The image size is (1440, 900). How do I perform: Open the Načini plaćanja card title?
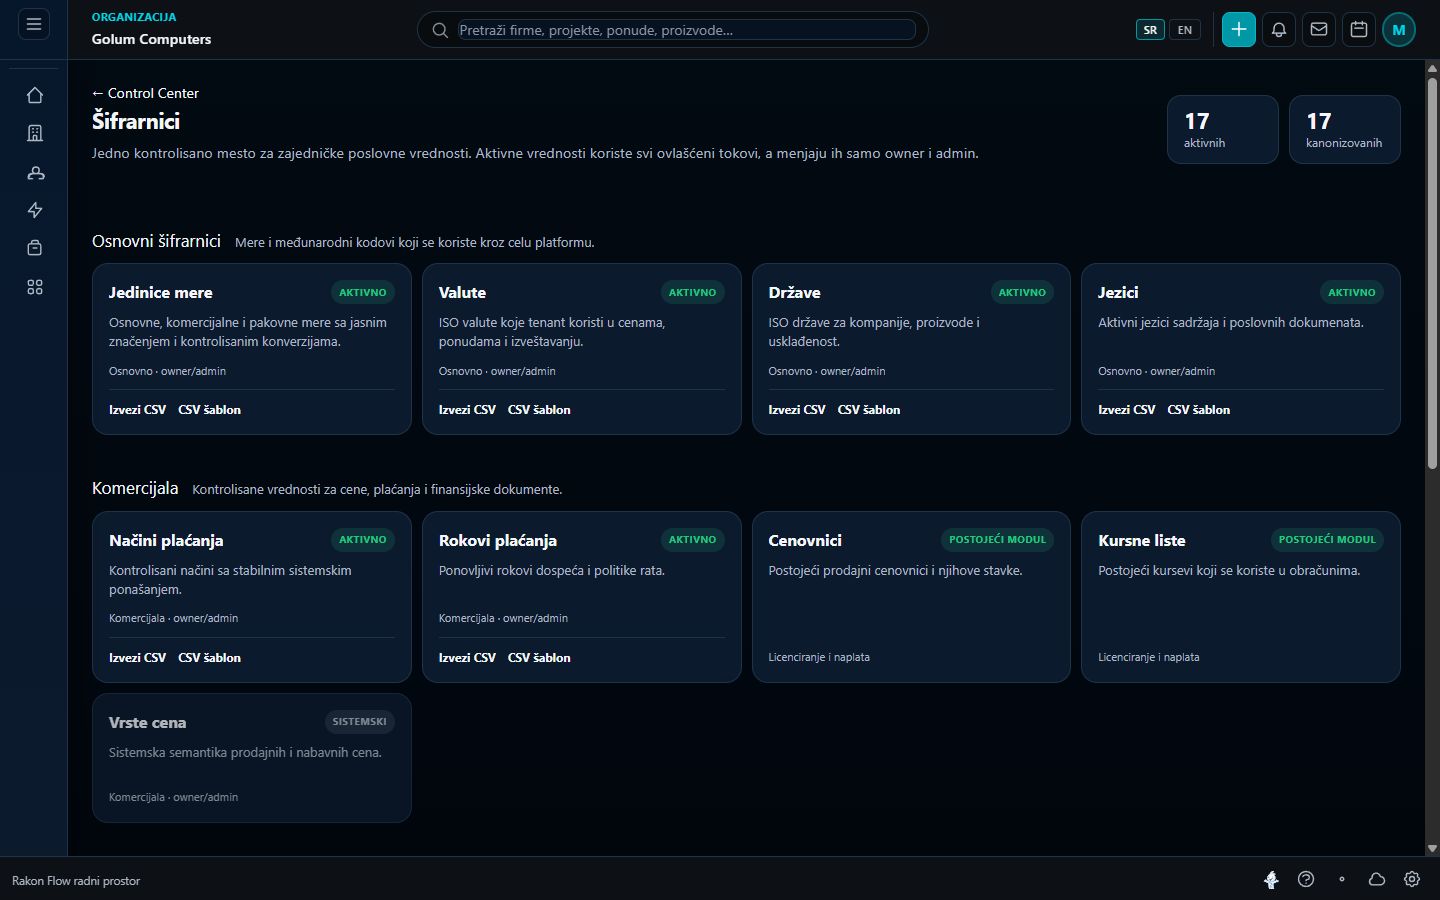pyautogui.click(x=166, y=540)
